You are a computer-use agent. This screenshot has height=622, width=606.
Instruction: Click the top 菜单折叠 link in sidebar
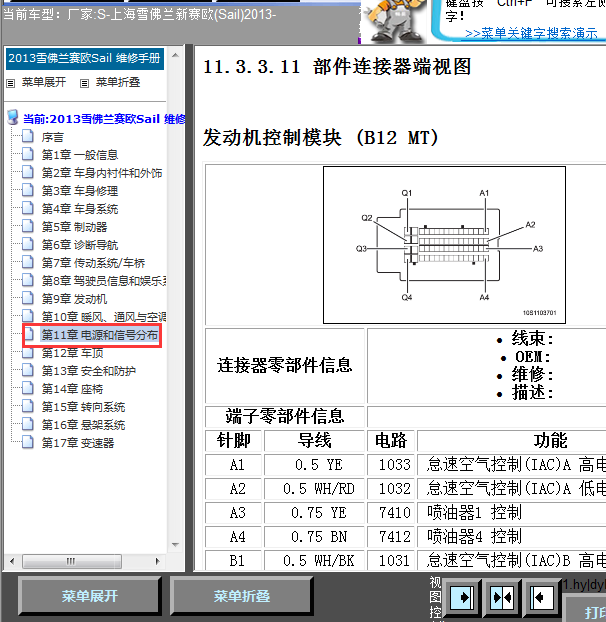pos(118,82)
